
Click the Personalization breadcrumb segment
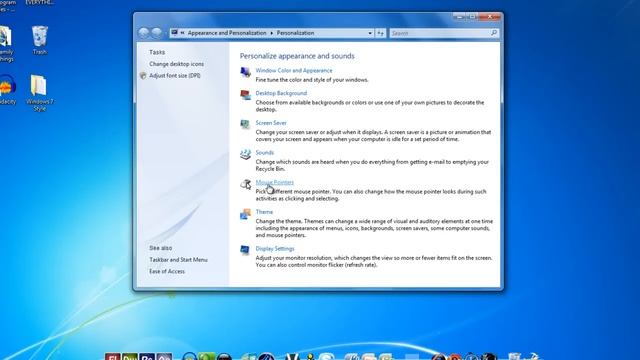click(296, 33)
